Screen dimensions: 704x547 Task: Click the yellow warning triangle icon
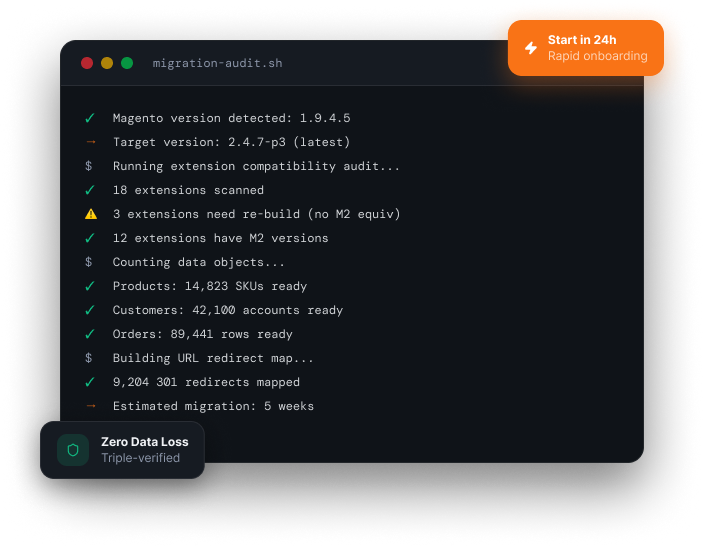tap(91, 214)
